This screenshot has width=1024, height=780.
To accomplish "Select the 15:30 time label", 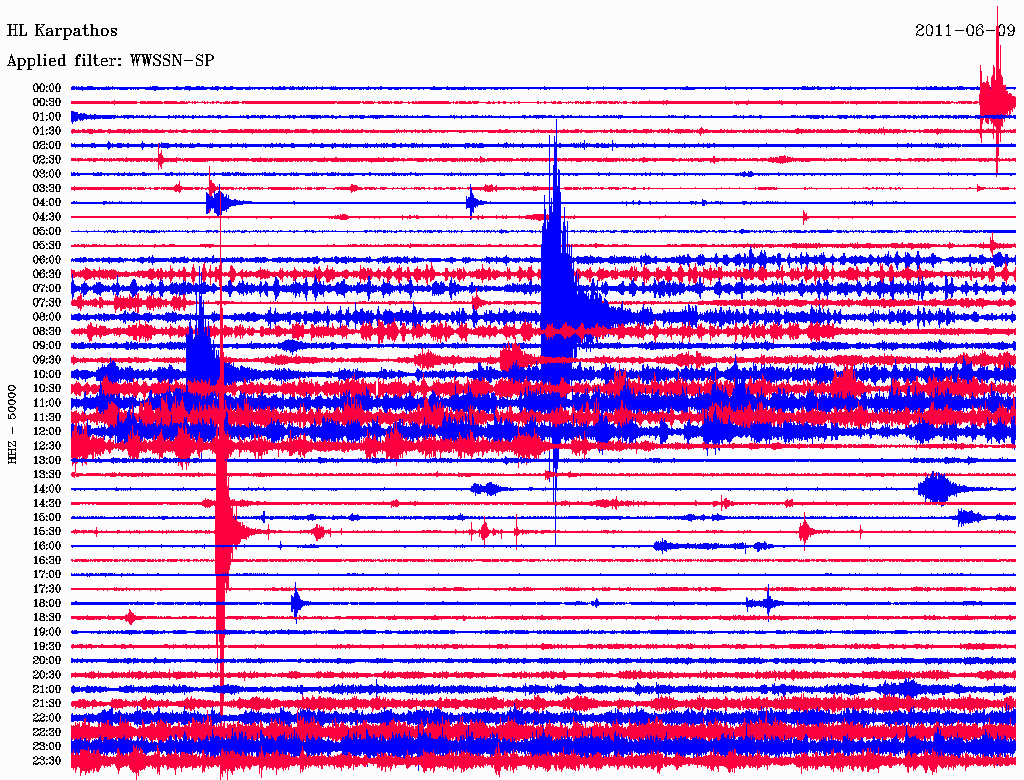I will 46,532.
